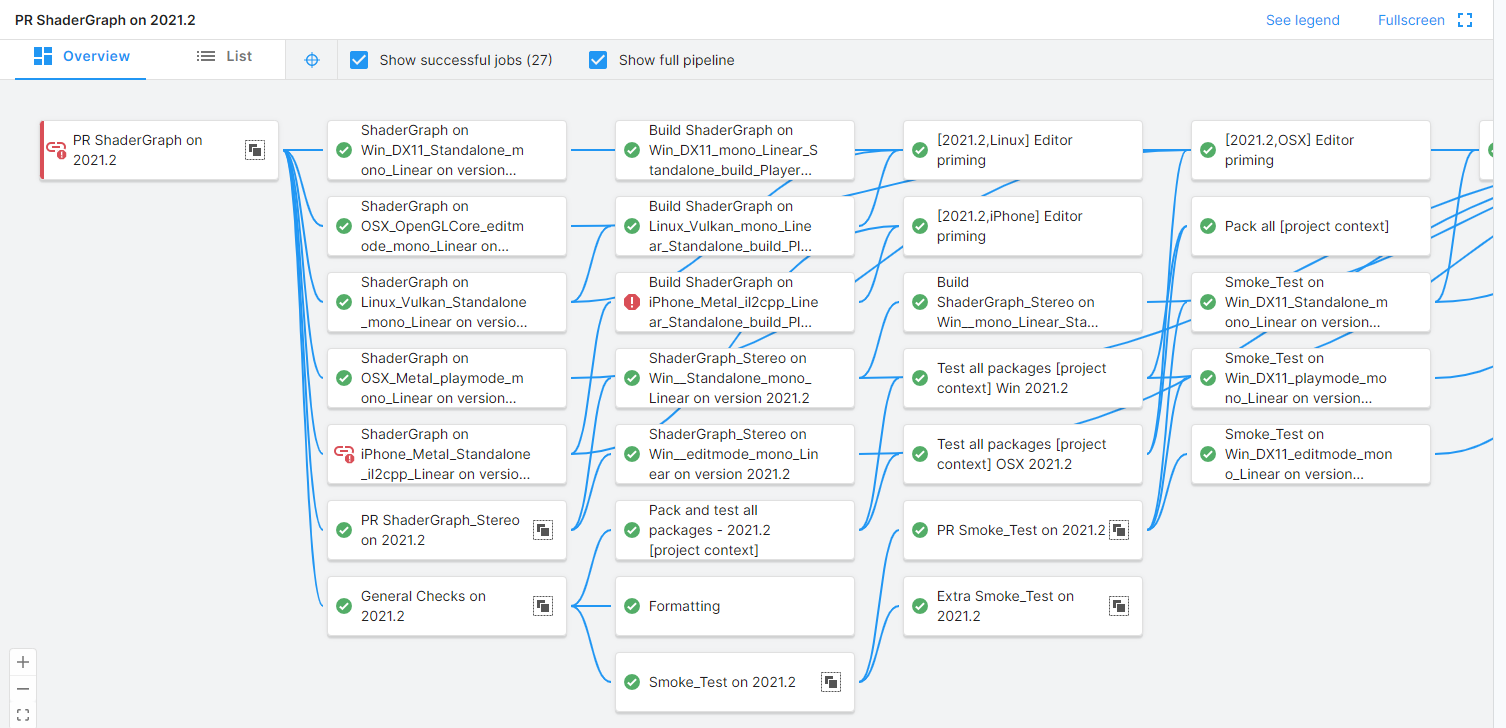Click failed status icon on iPhone_Metal build job

click(632, 302)
